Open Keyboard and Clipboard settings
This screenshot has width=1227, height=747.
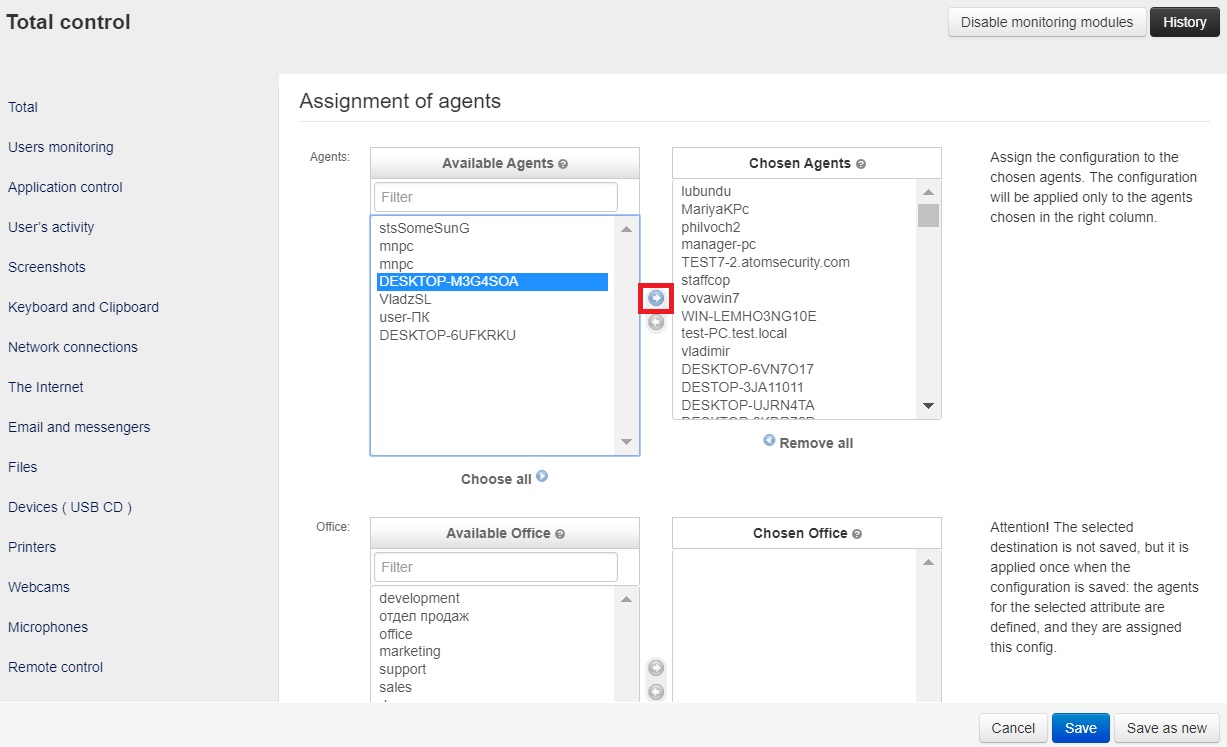click(x=83, y=307)
